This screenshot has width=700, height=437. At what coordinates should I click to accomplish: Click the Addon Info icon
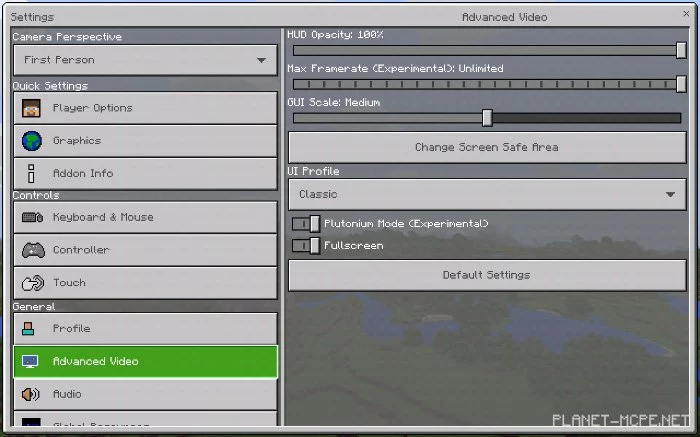[32, 173]
